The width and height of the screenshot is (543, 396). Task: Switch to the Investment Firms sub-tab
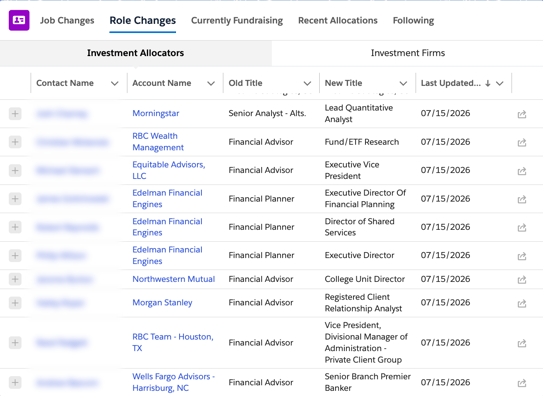coord(408,53)
